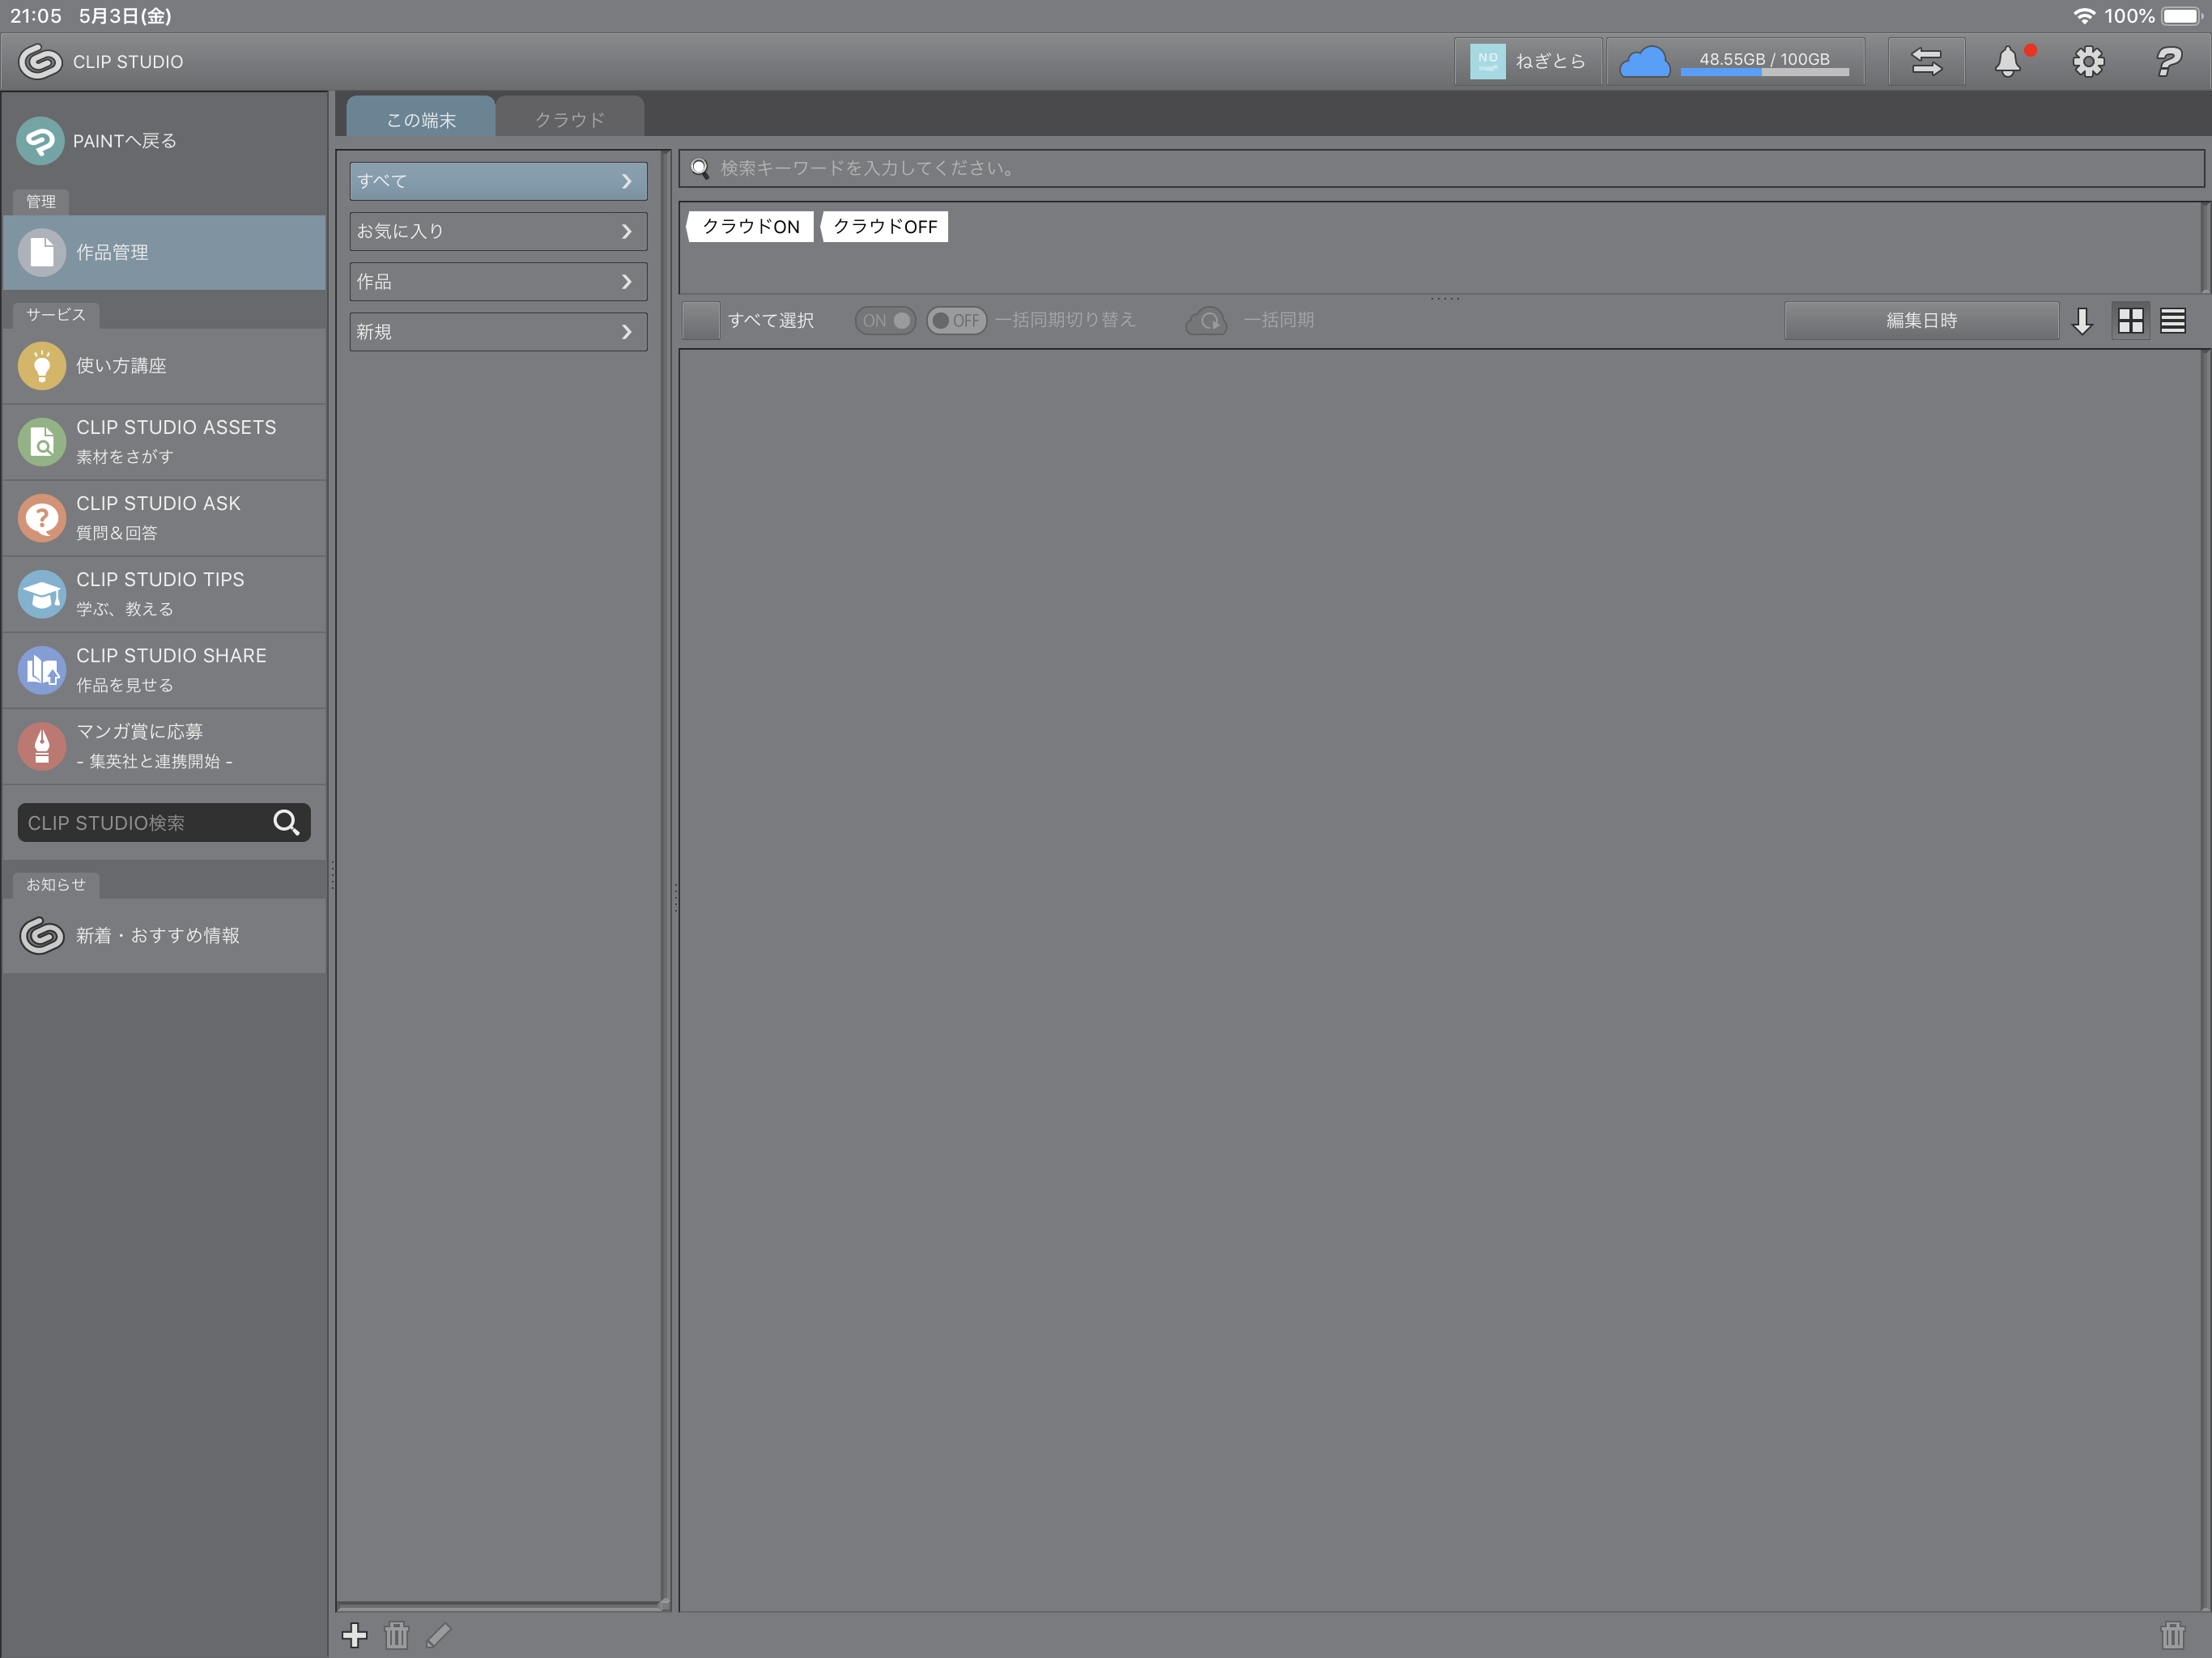
Task: Click the クラウドON filter button
Action: click(750, 226)
